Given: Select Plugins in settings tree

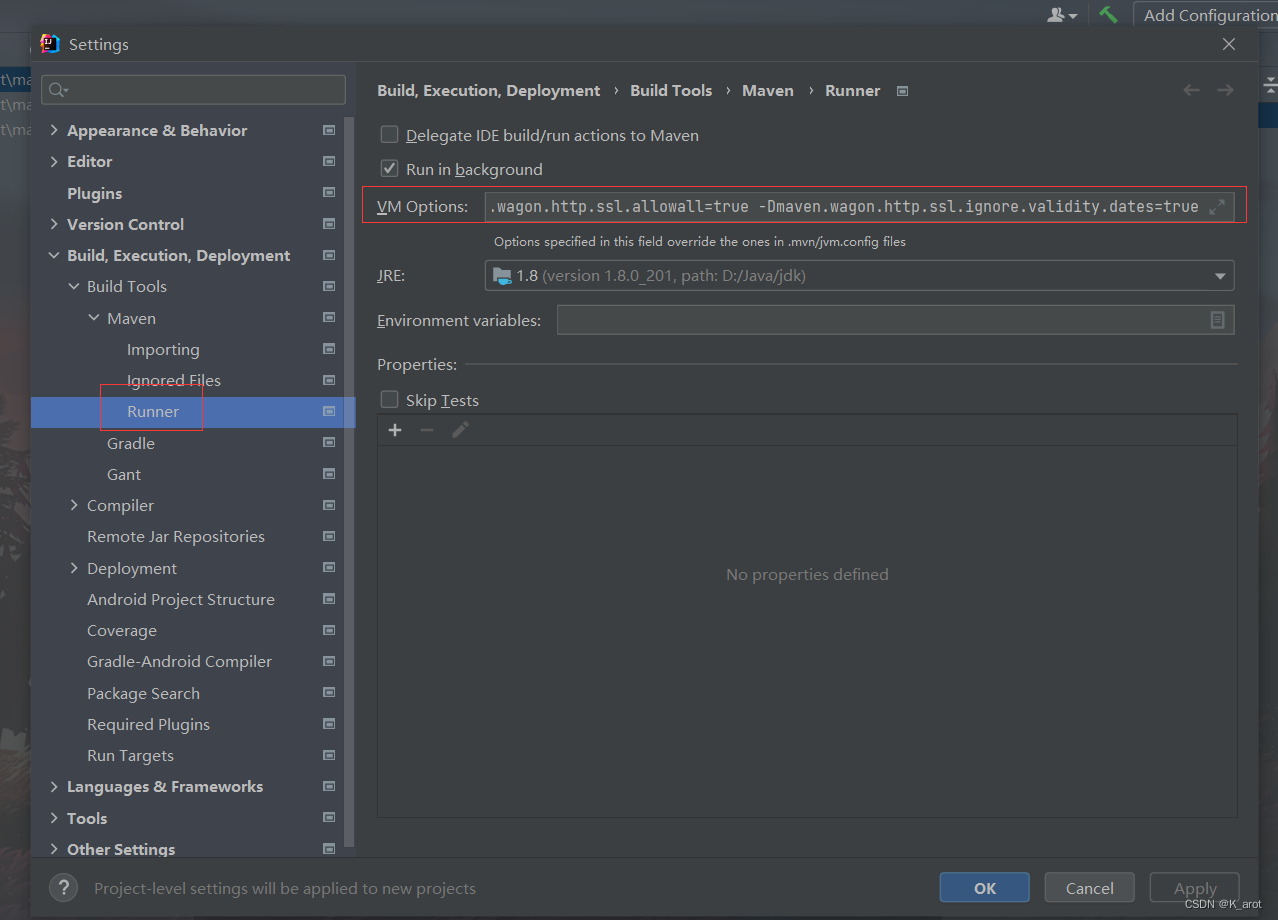Looking at the screenshot, I should click(x=94, y=193).
